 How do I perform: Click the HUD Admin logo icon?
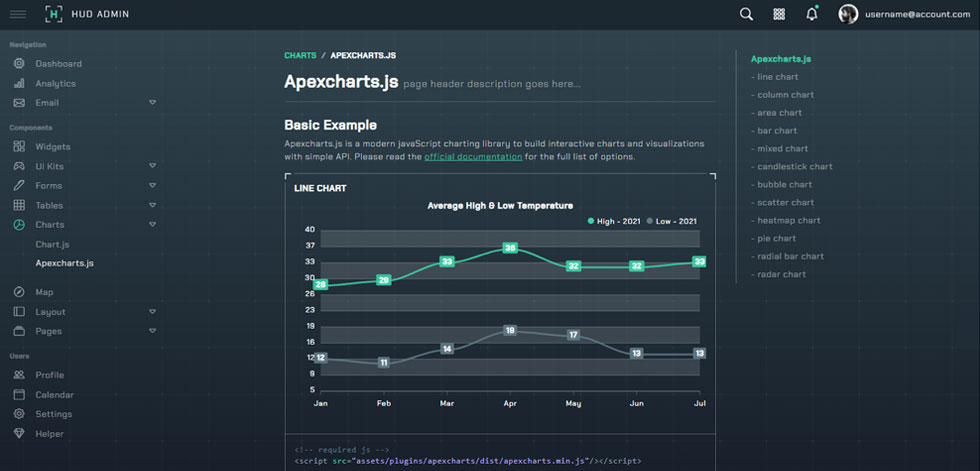point(54,14)
